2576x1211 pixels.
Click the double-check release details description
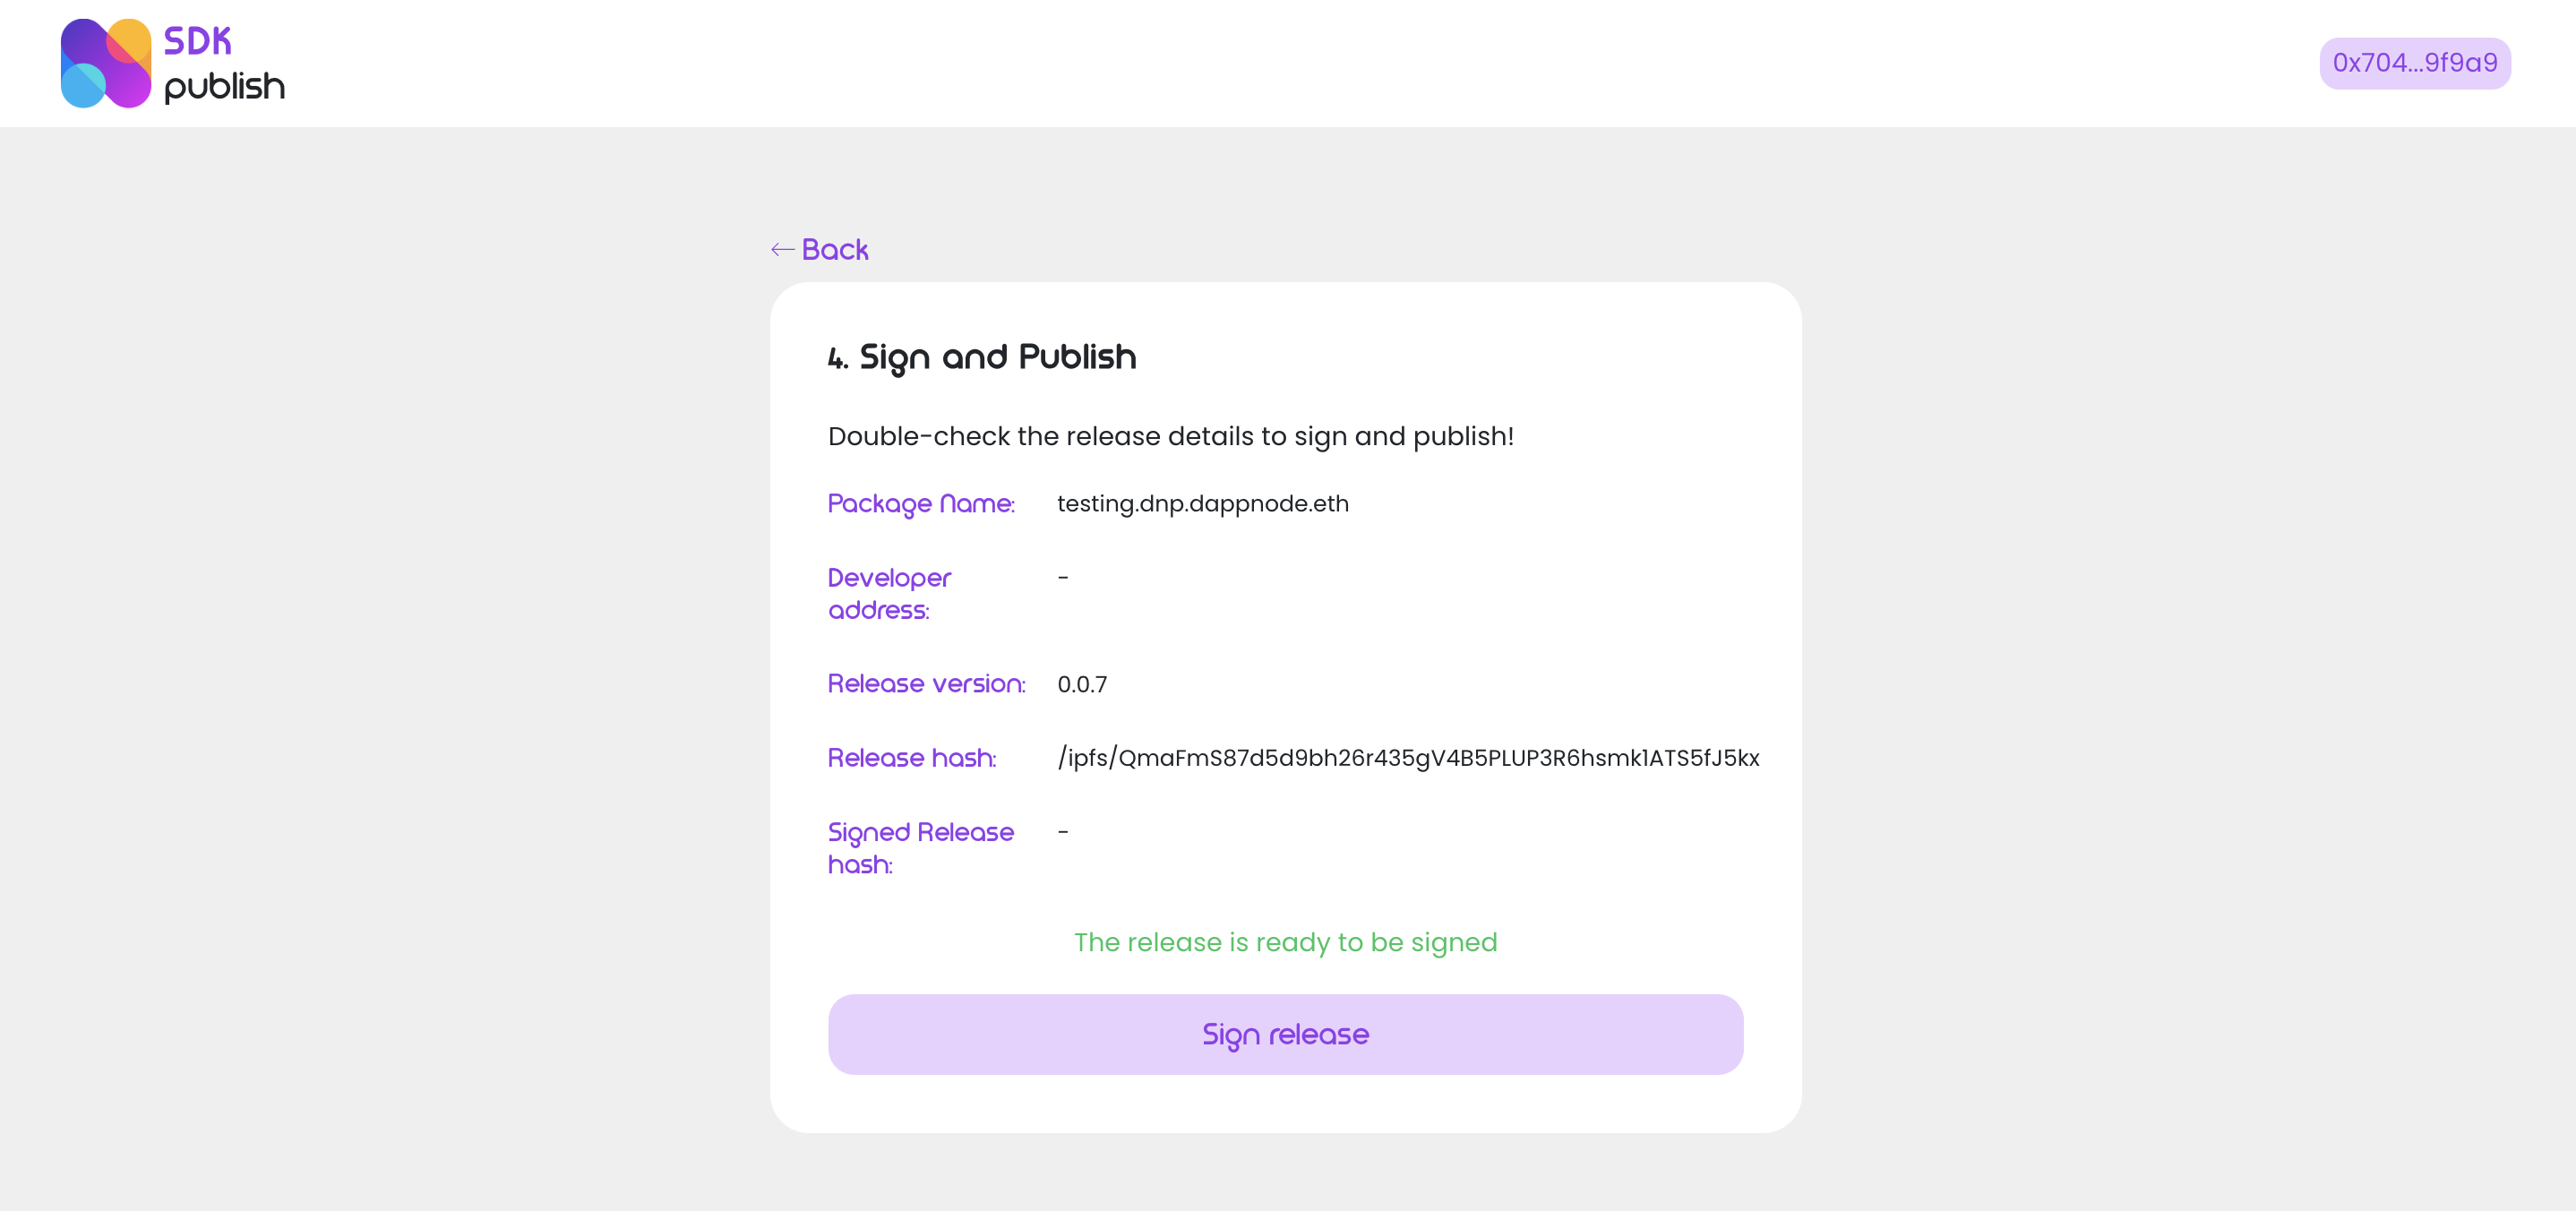coord(1170,436)
